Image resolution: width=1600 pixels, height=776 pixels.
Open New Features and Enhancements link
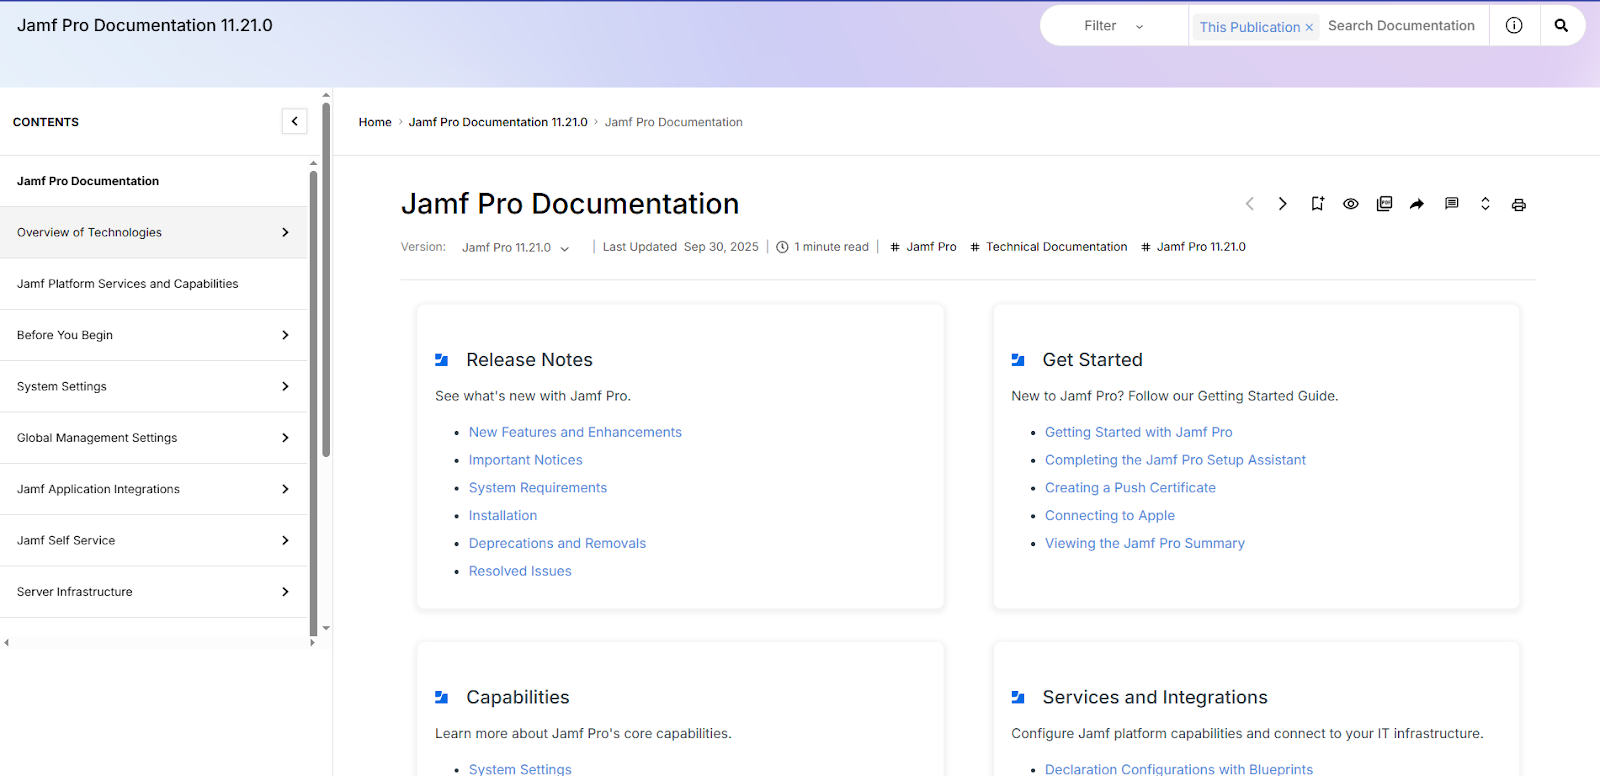[x=575, y=432]
